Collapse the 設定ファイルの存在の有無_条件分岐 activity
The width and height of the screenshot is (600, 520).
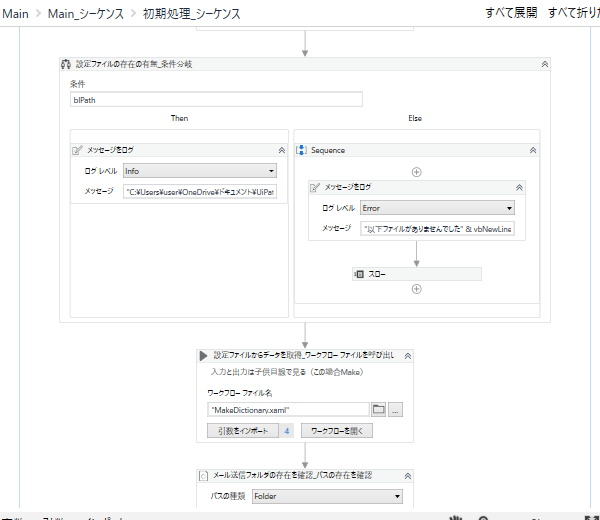(545, 64)
